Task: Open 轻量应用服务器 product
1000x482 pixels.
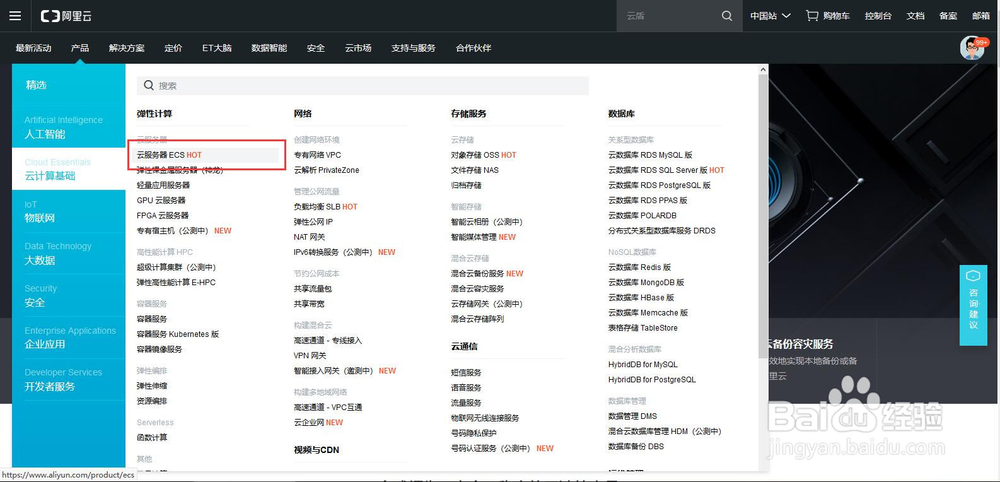Action: click(163, 185)
